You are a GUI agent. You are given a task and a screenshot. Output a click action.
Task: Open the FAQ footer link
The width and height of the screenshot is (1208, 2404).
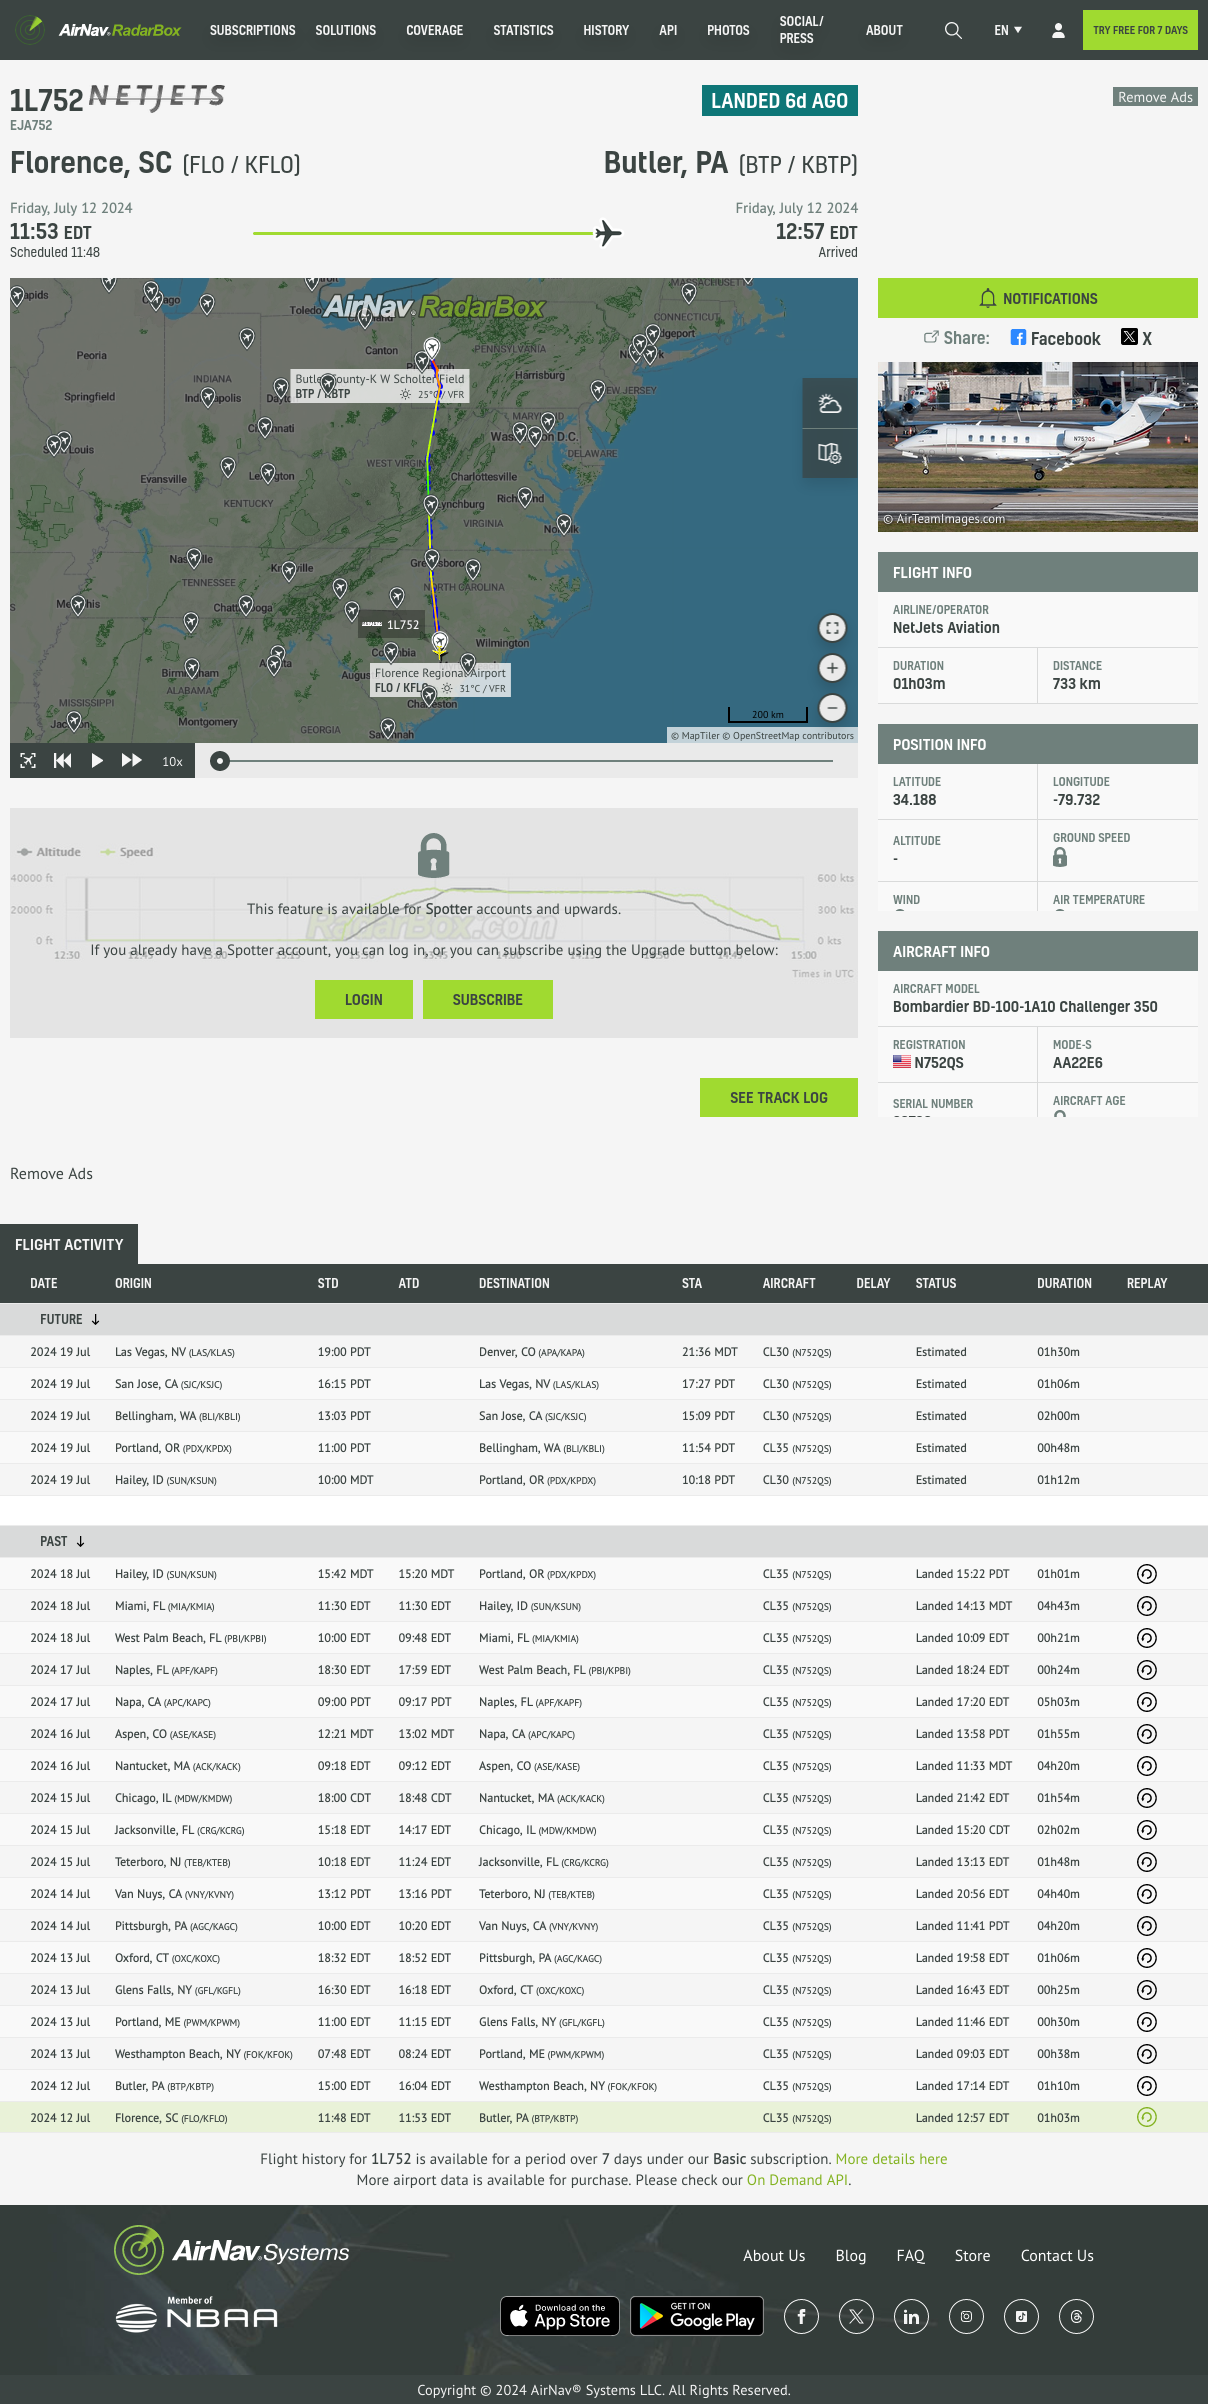point(910,2256)
